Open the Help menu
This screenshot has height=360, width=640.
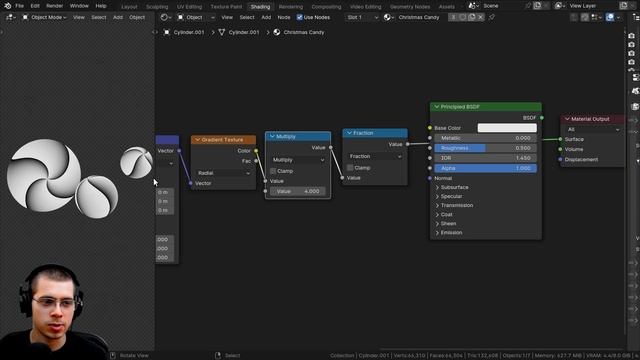tap(101, 6)
